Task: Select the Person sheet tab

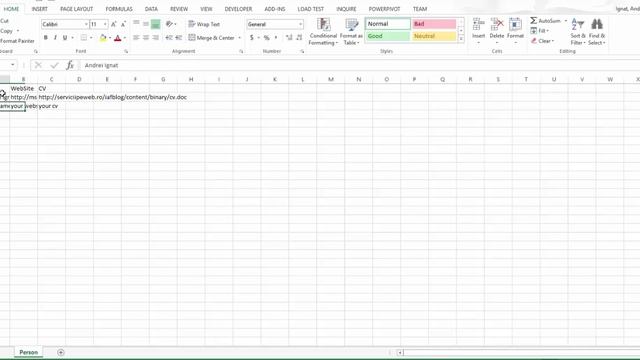Action: point(29,352)
